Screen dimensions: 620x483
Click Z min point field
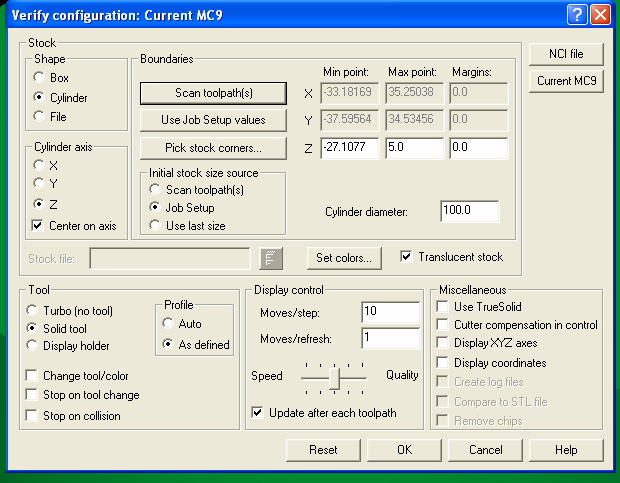pyautogui.click(x=349, y=148)
